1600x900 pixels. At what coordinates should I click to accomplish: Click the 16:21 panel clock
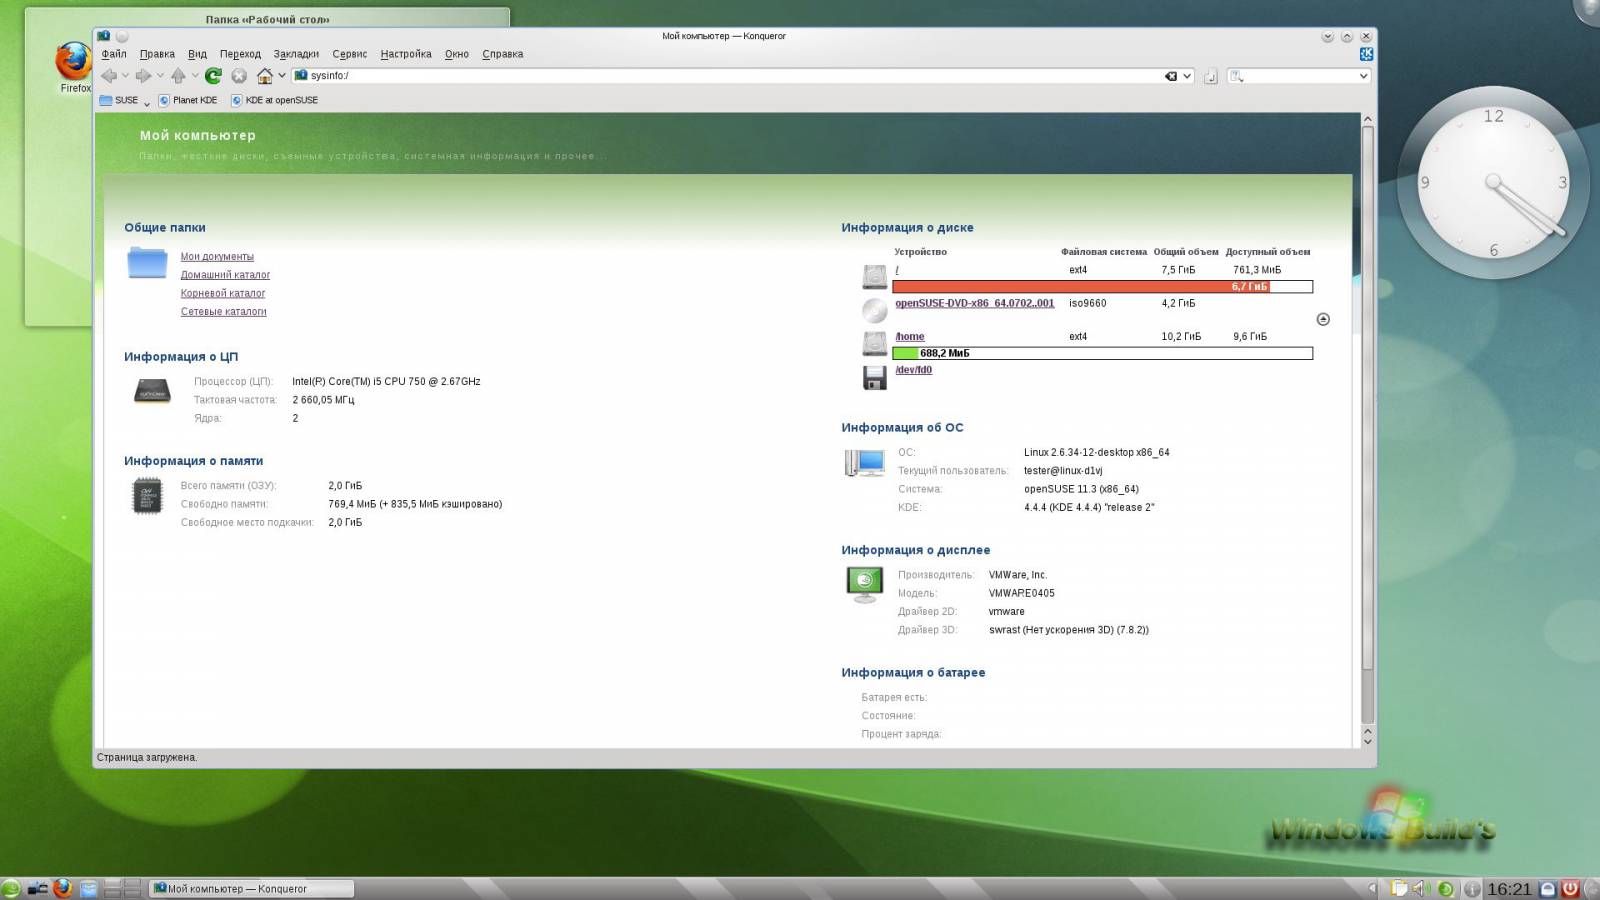coord(1509,888)
